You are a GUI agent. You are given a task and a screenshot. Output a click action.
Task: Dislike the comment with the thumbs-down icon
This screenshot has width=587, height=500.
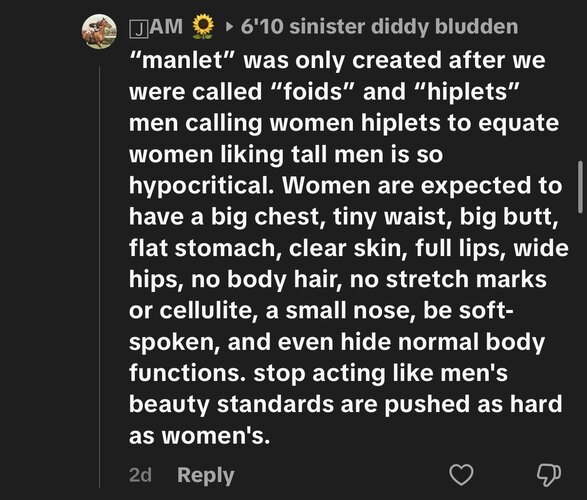click(x=549, y=475)
